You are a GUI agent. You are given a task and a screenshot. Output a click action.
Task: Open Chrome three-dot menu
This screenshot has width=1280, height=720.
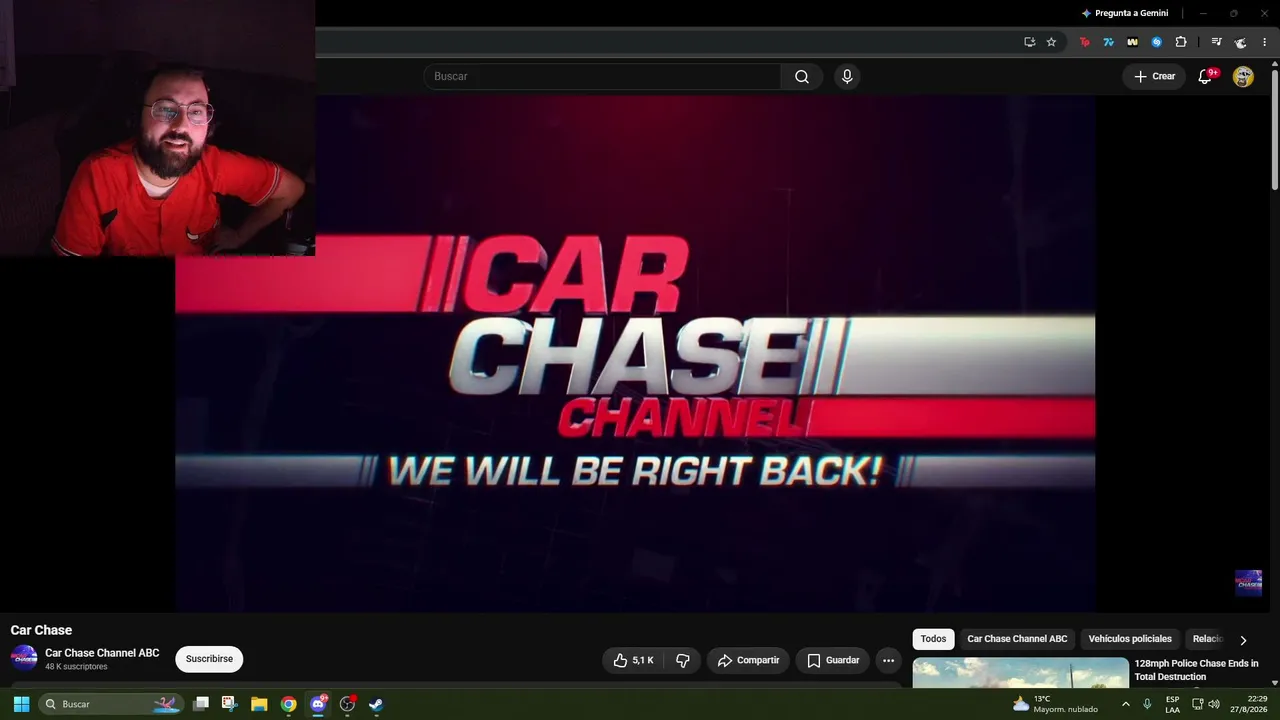pos(1265,42)
